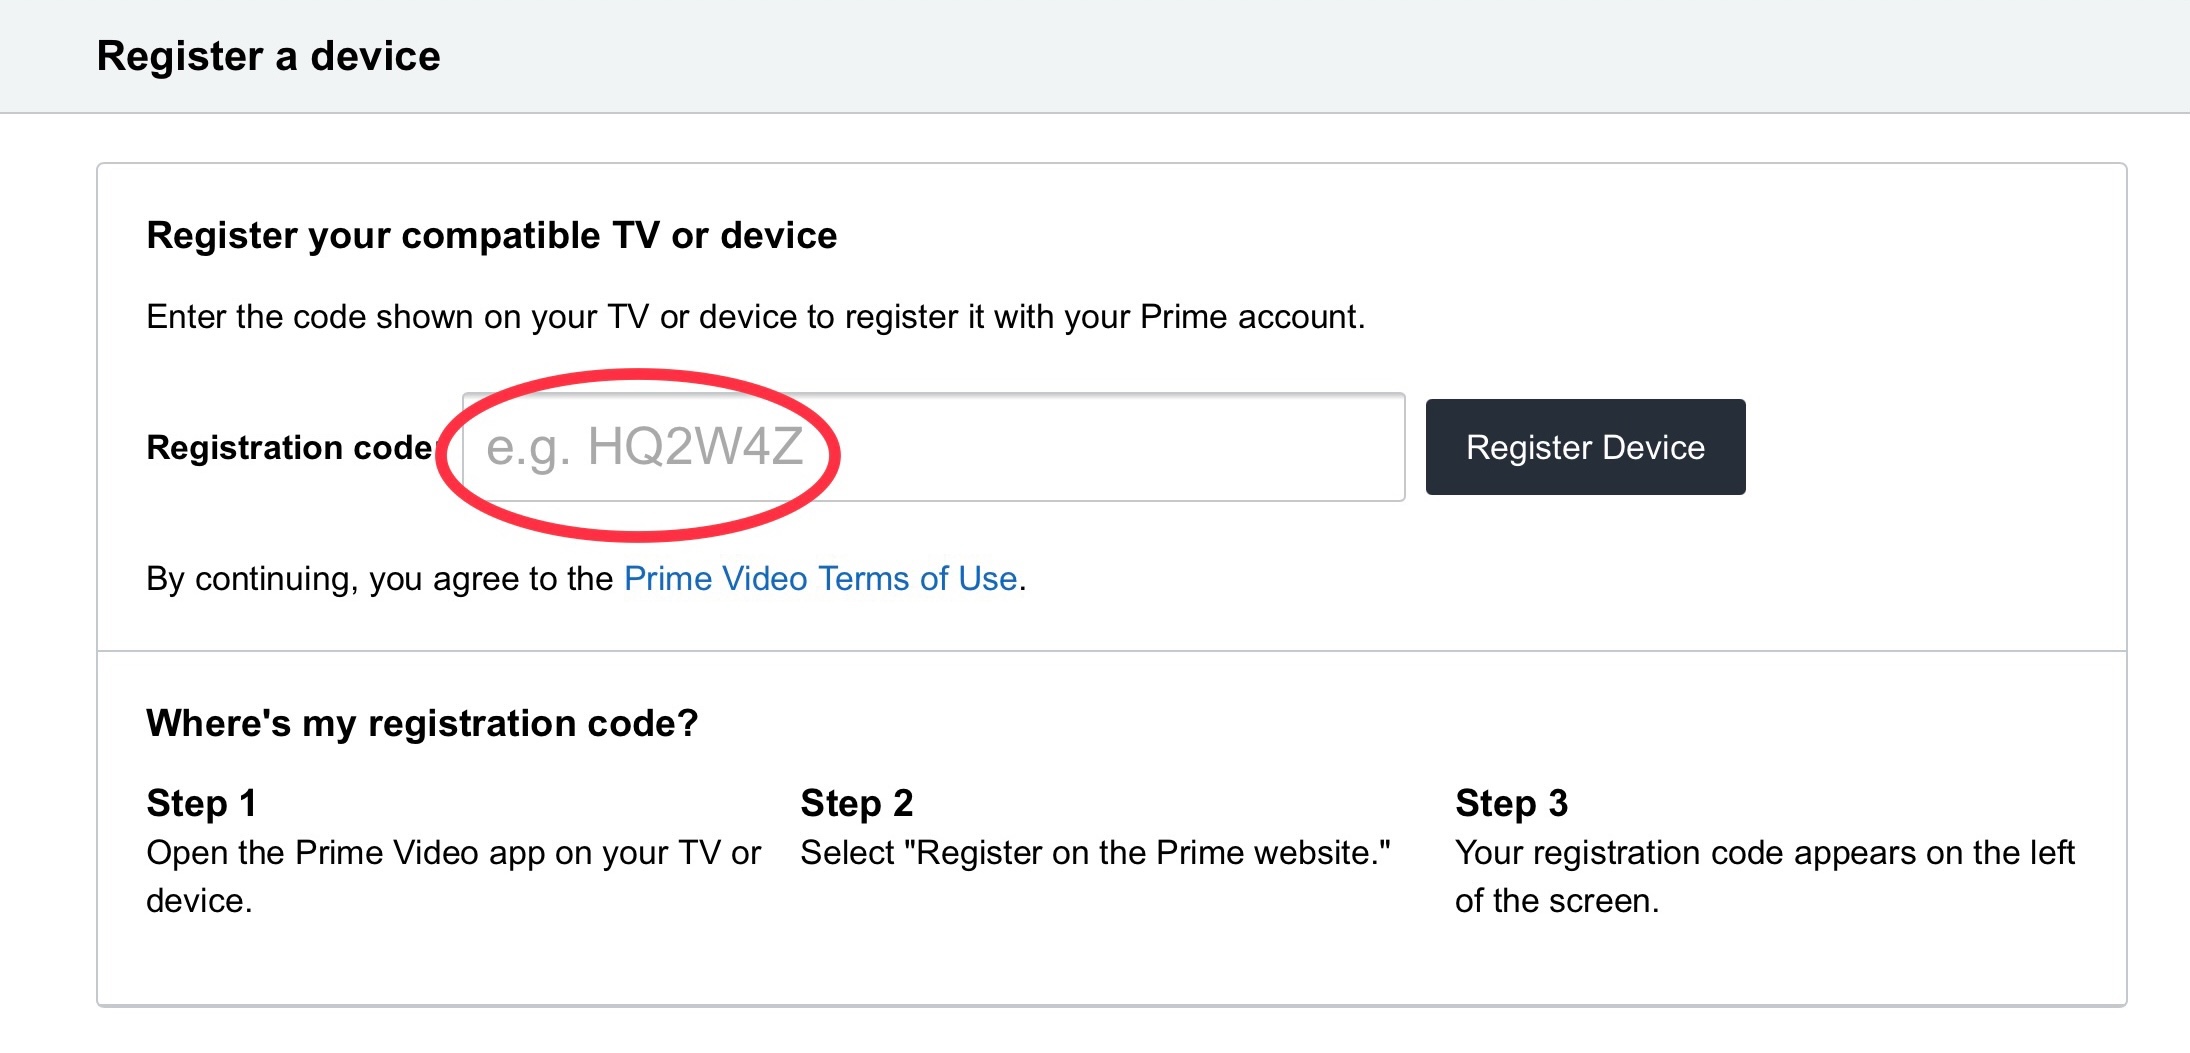Click the 'Register a device' page title

pos(268,56)
